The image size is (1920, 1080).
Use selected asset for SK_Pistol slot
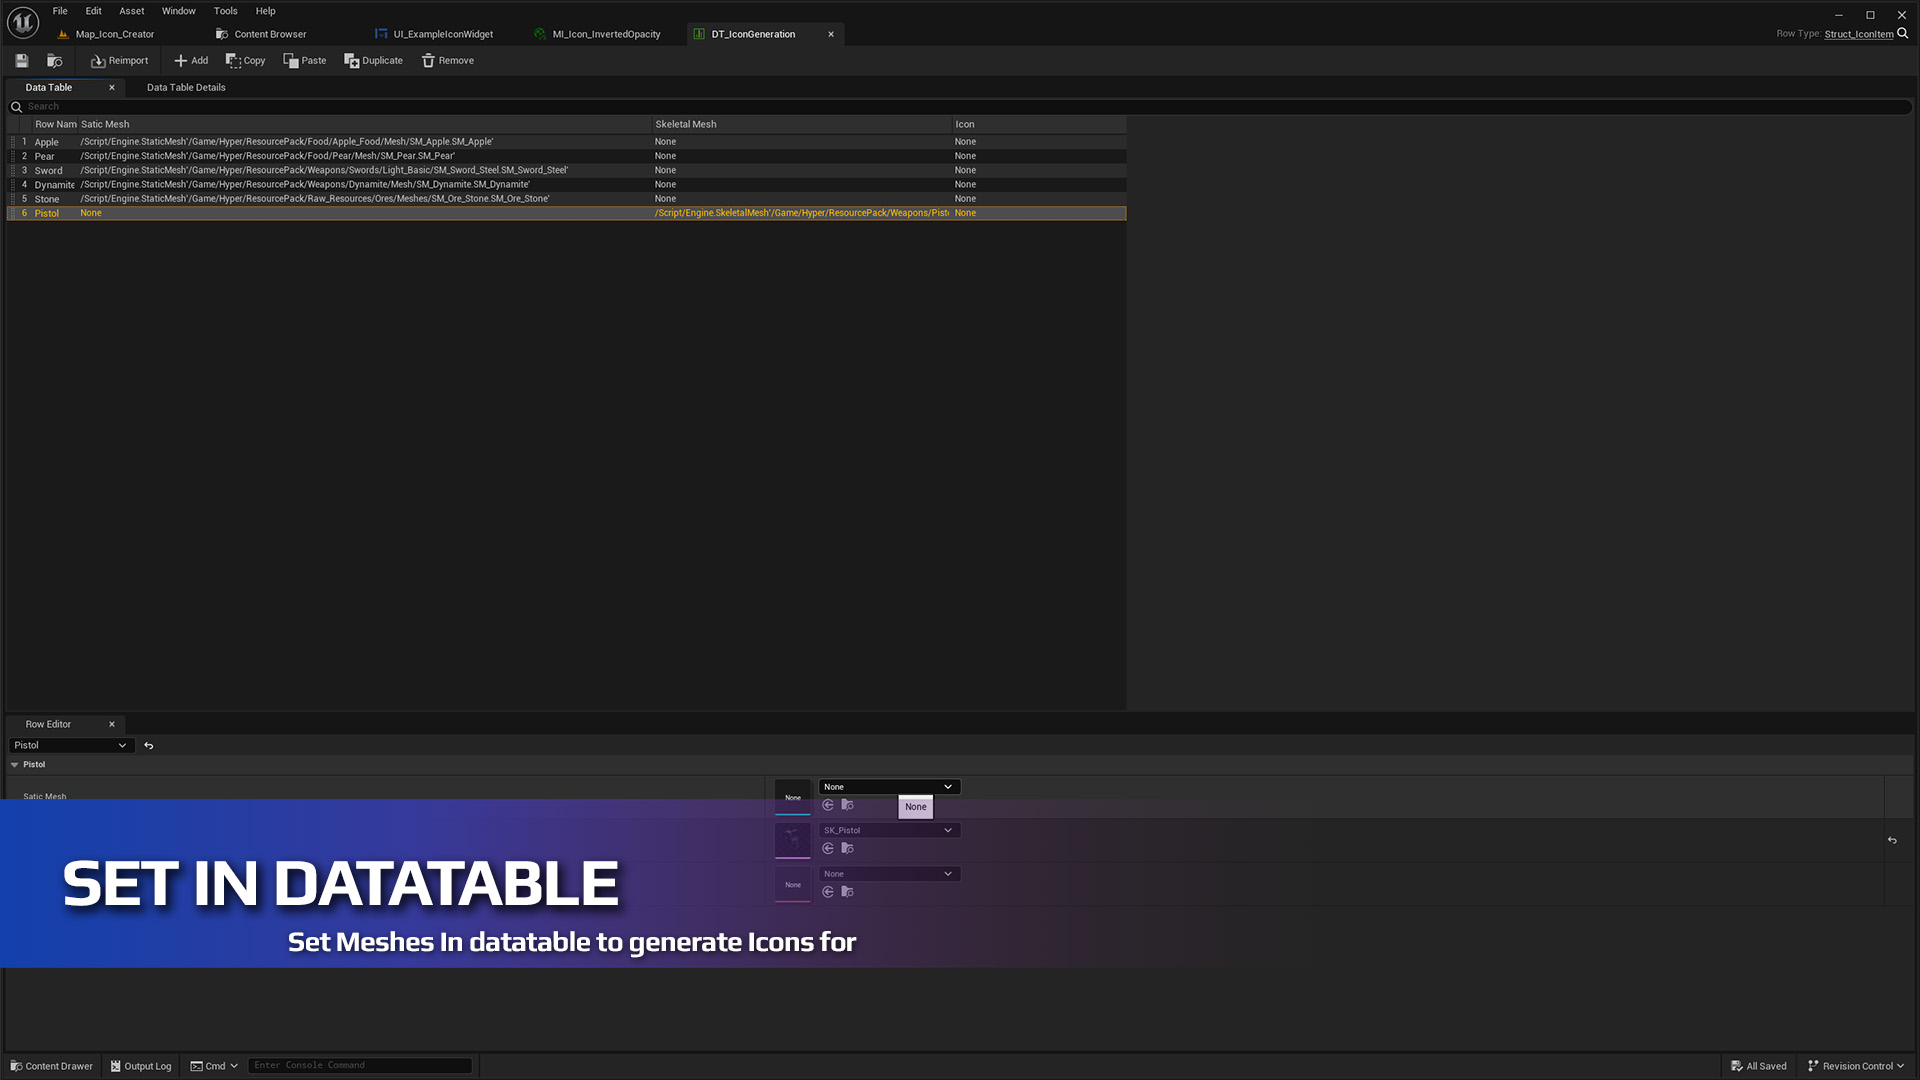click(x=828, y=849)
